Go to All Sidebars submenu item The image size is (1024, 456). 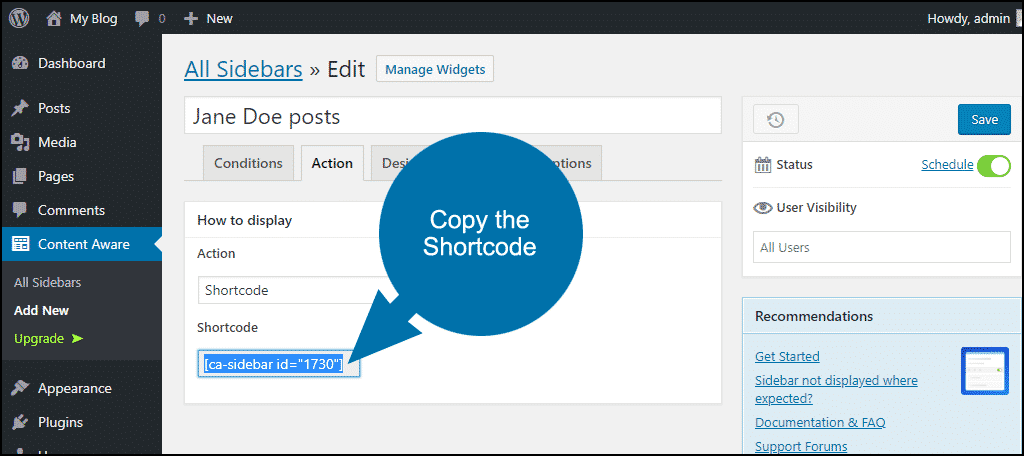(48, 283)
